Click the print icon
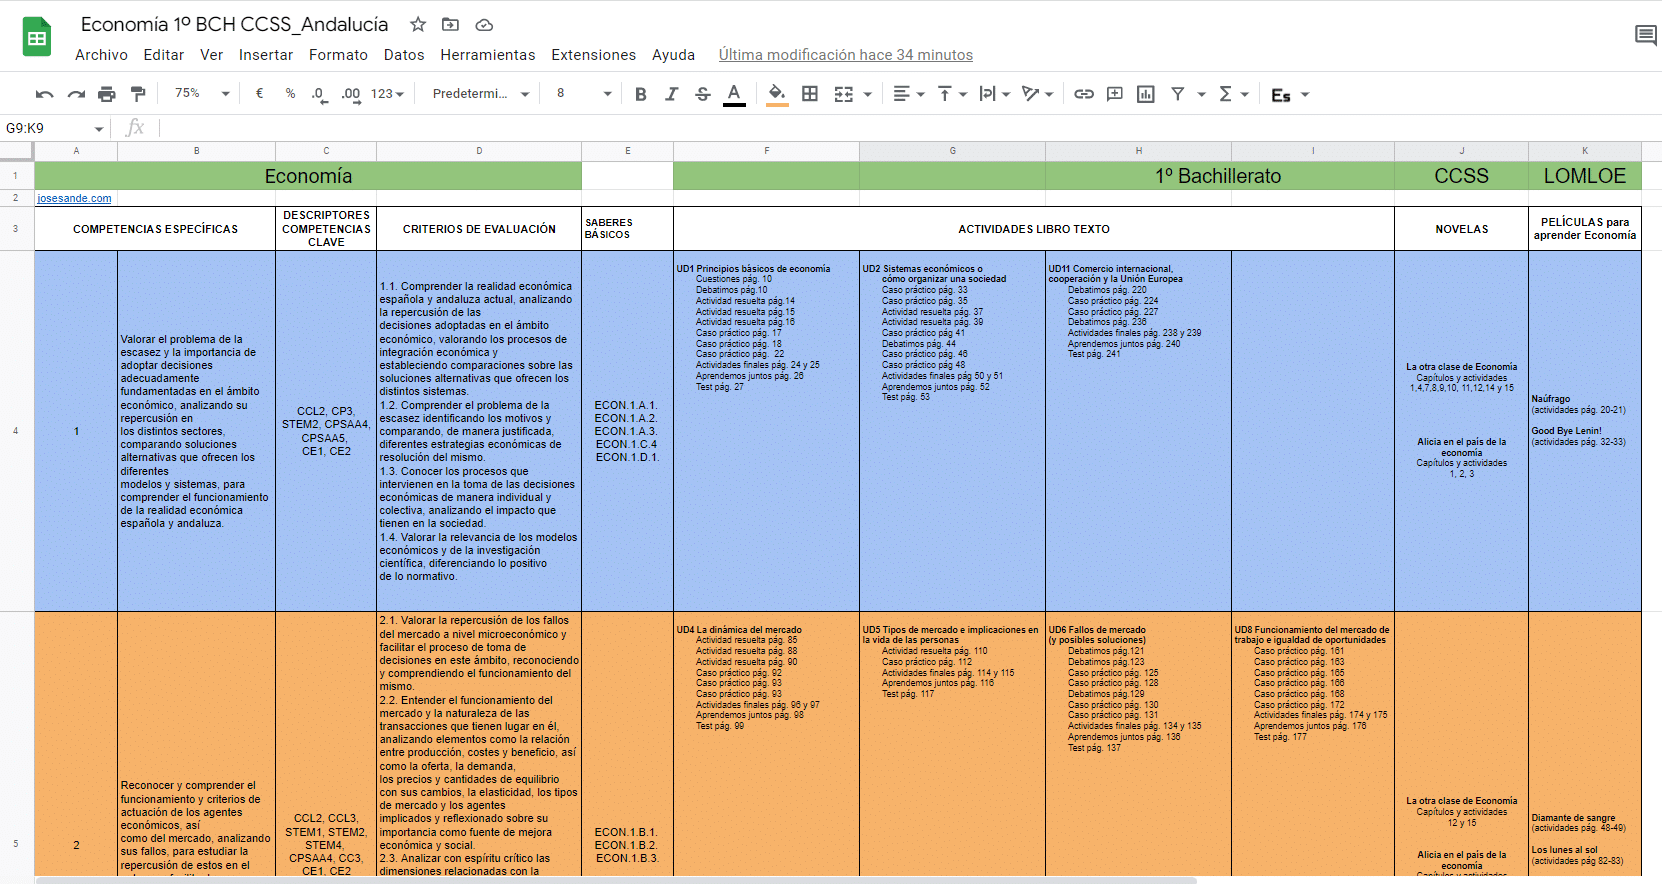Image resolution: width=1662 pixels, height=884 pixels. tap(107, 94)
